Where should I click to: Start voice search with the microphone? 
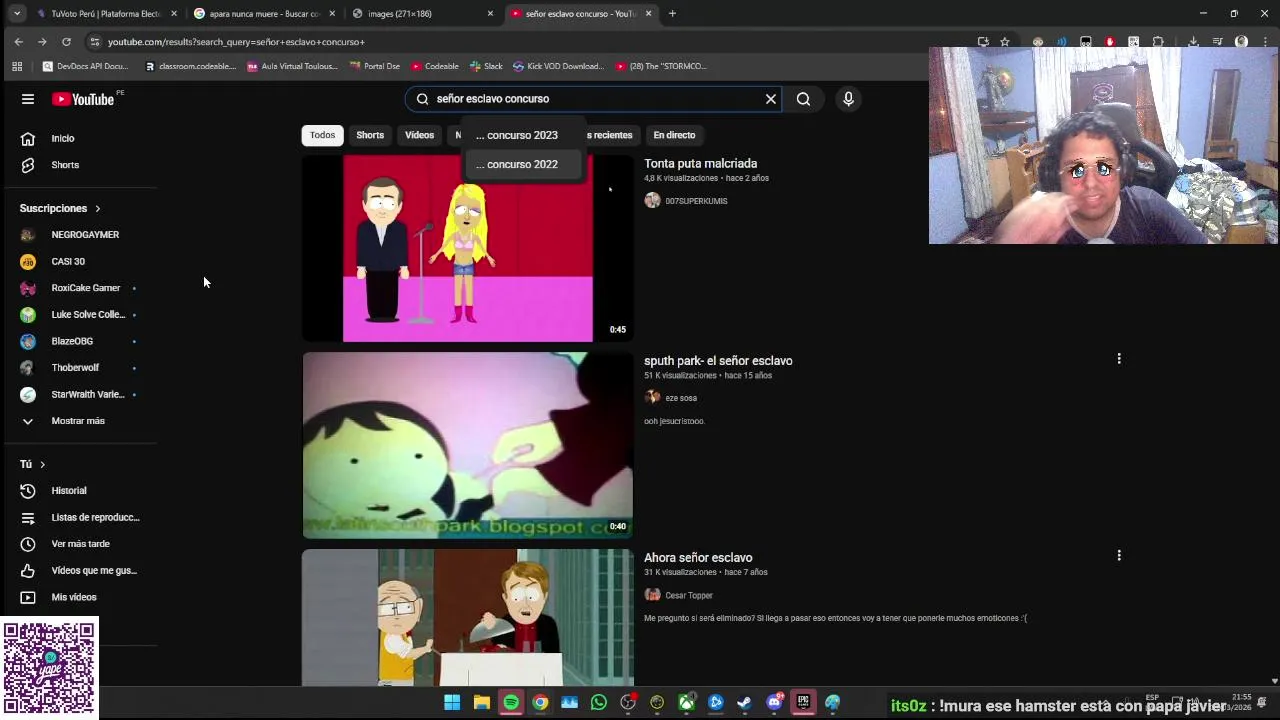point(848,99)
